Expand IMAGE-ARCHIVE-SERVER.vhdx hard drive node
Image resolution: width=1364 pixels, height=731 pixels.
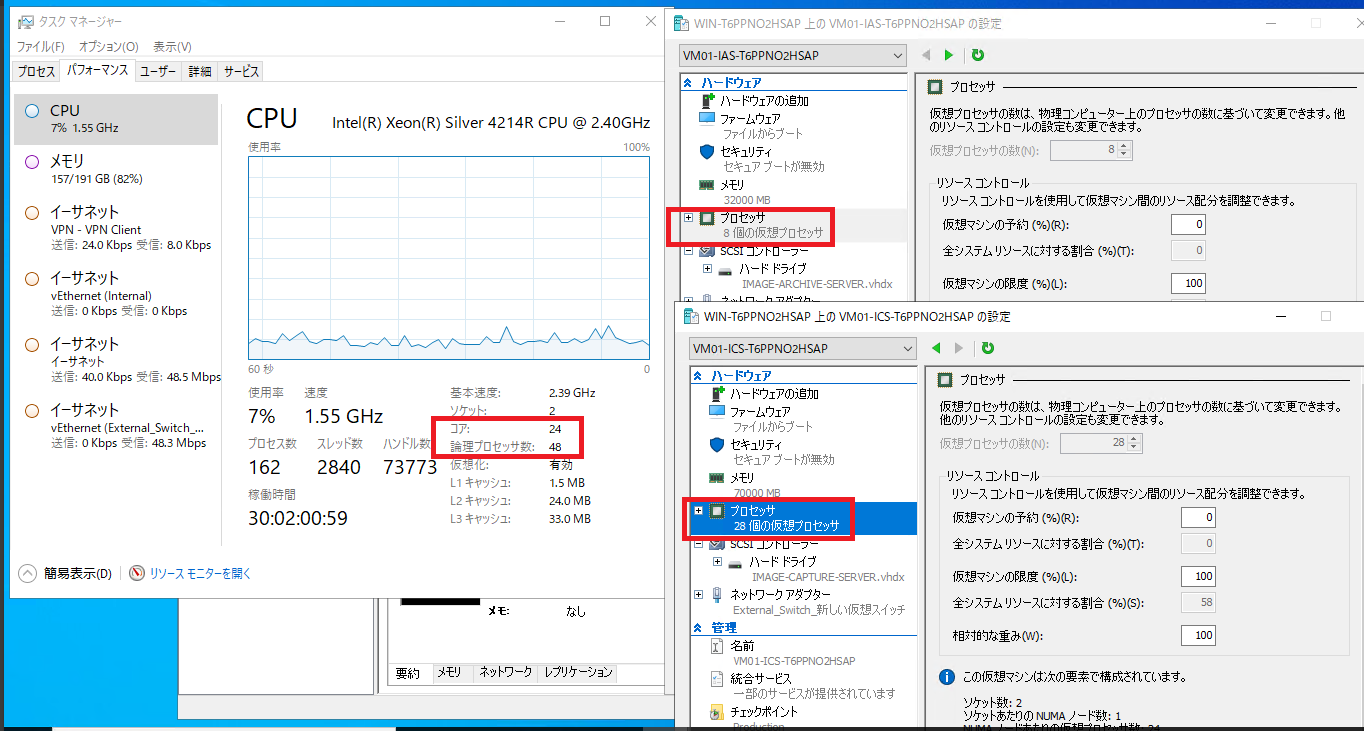tap(708, 269)
